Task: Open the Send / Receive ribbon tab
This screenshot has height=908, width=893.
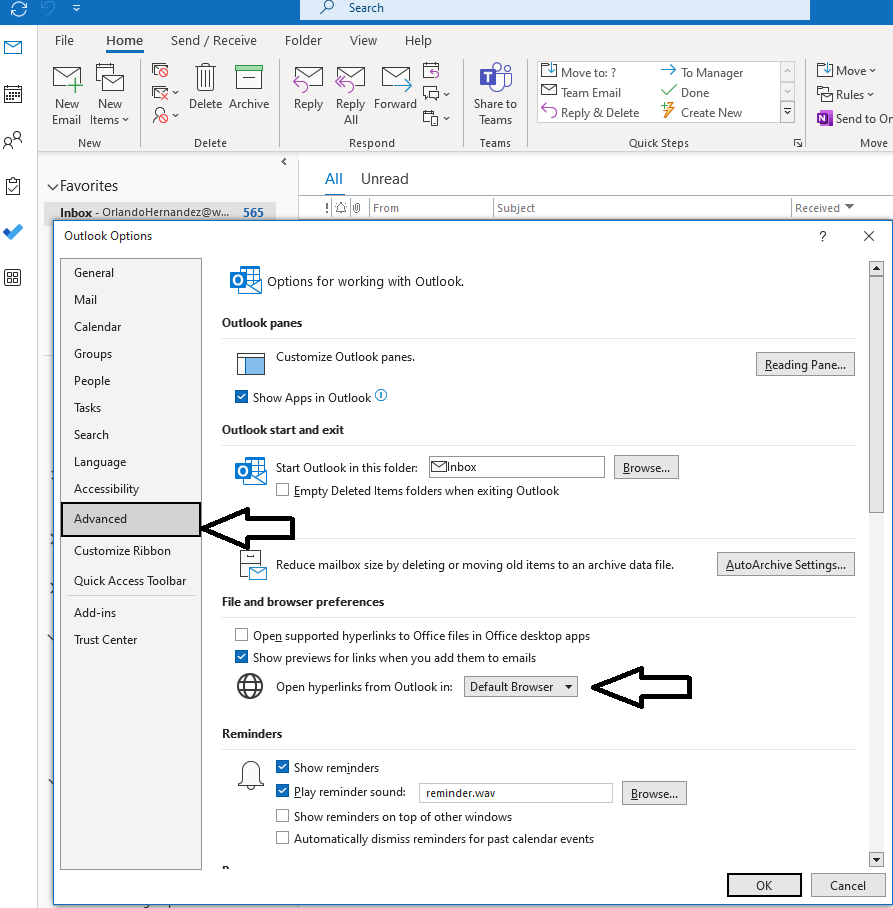Action: click(213, 41)
